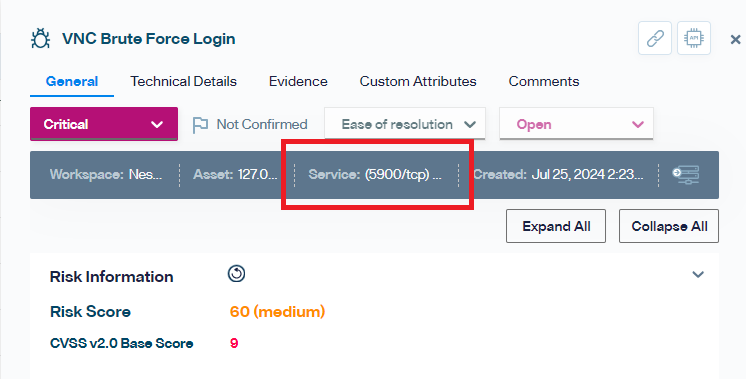Click the API chip icon
This screenshot has width=746, height=379.
694,38
